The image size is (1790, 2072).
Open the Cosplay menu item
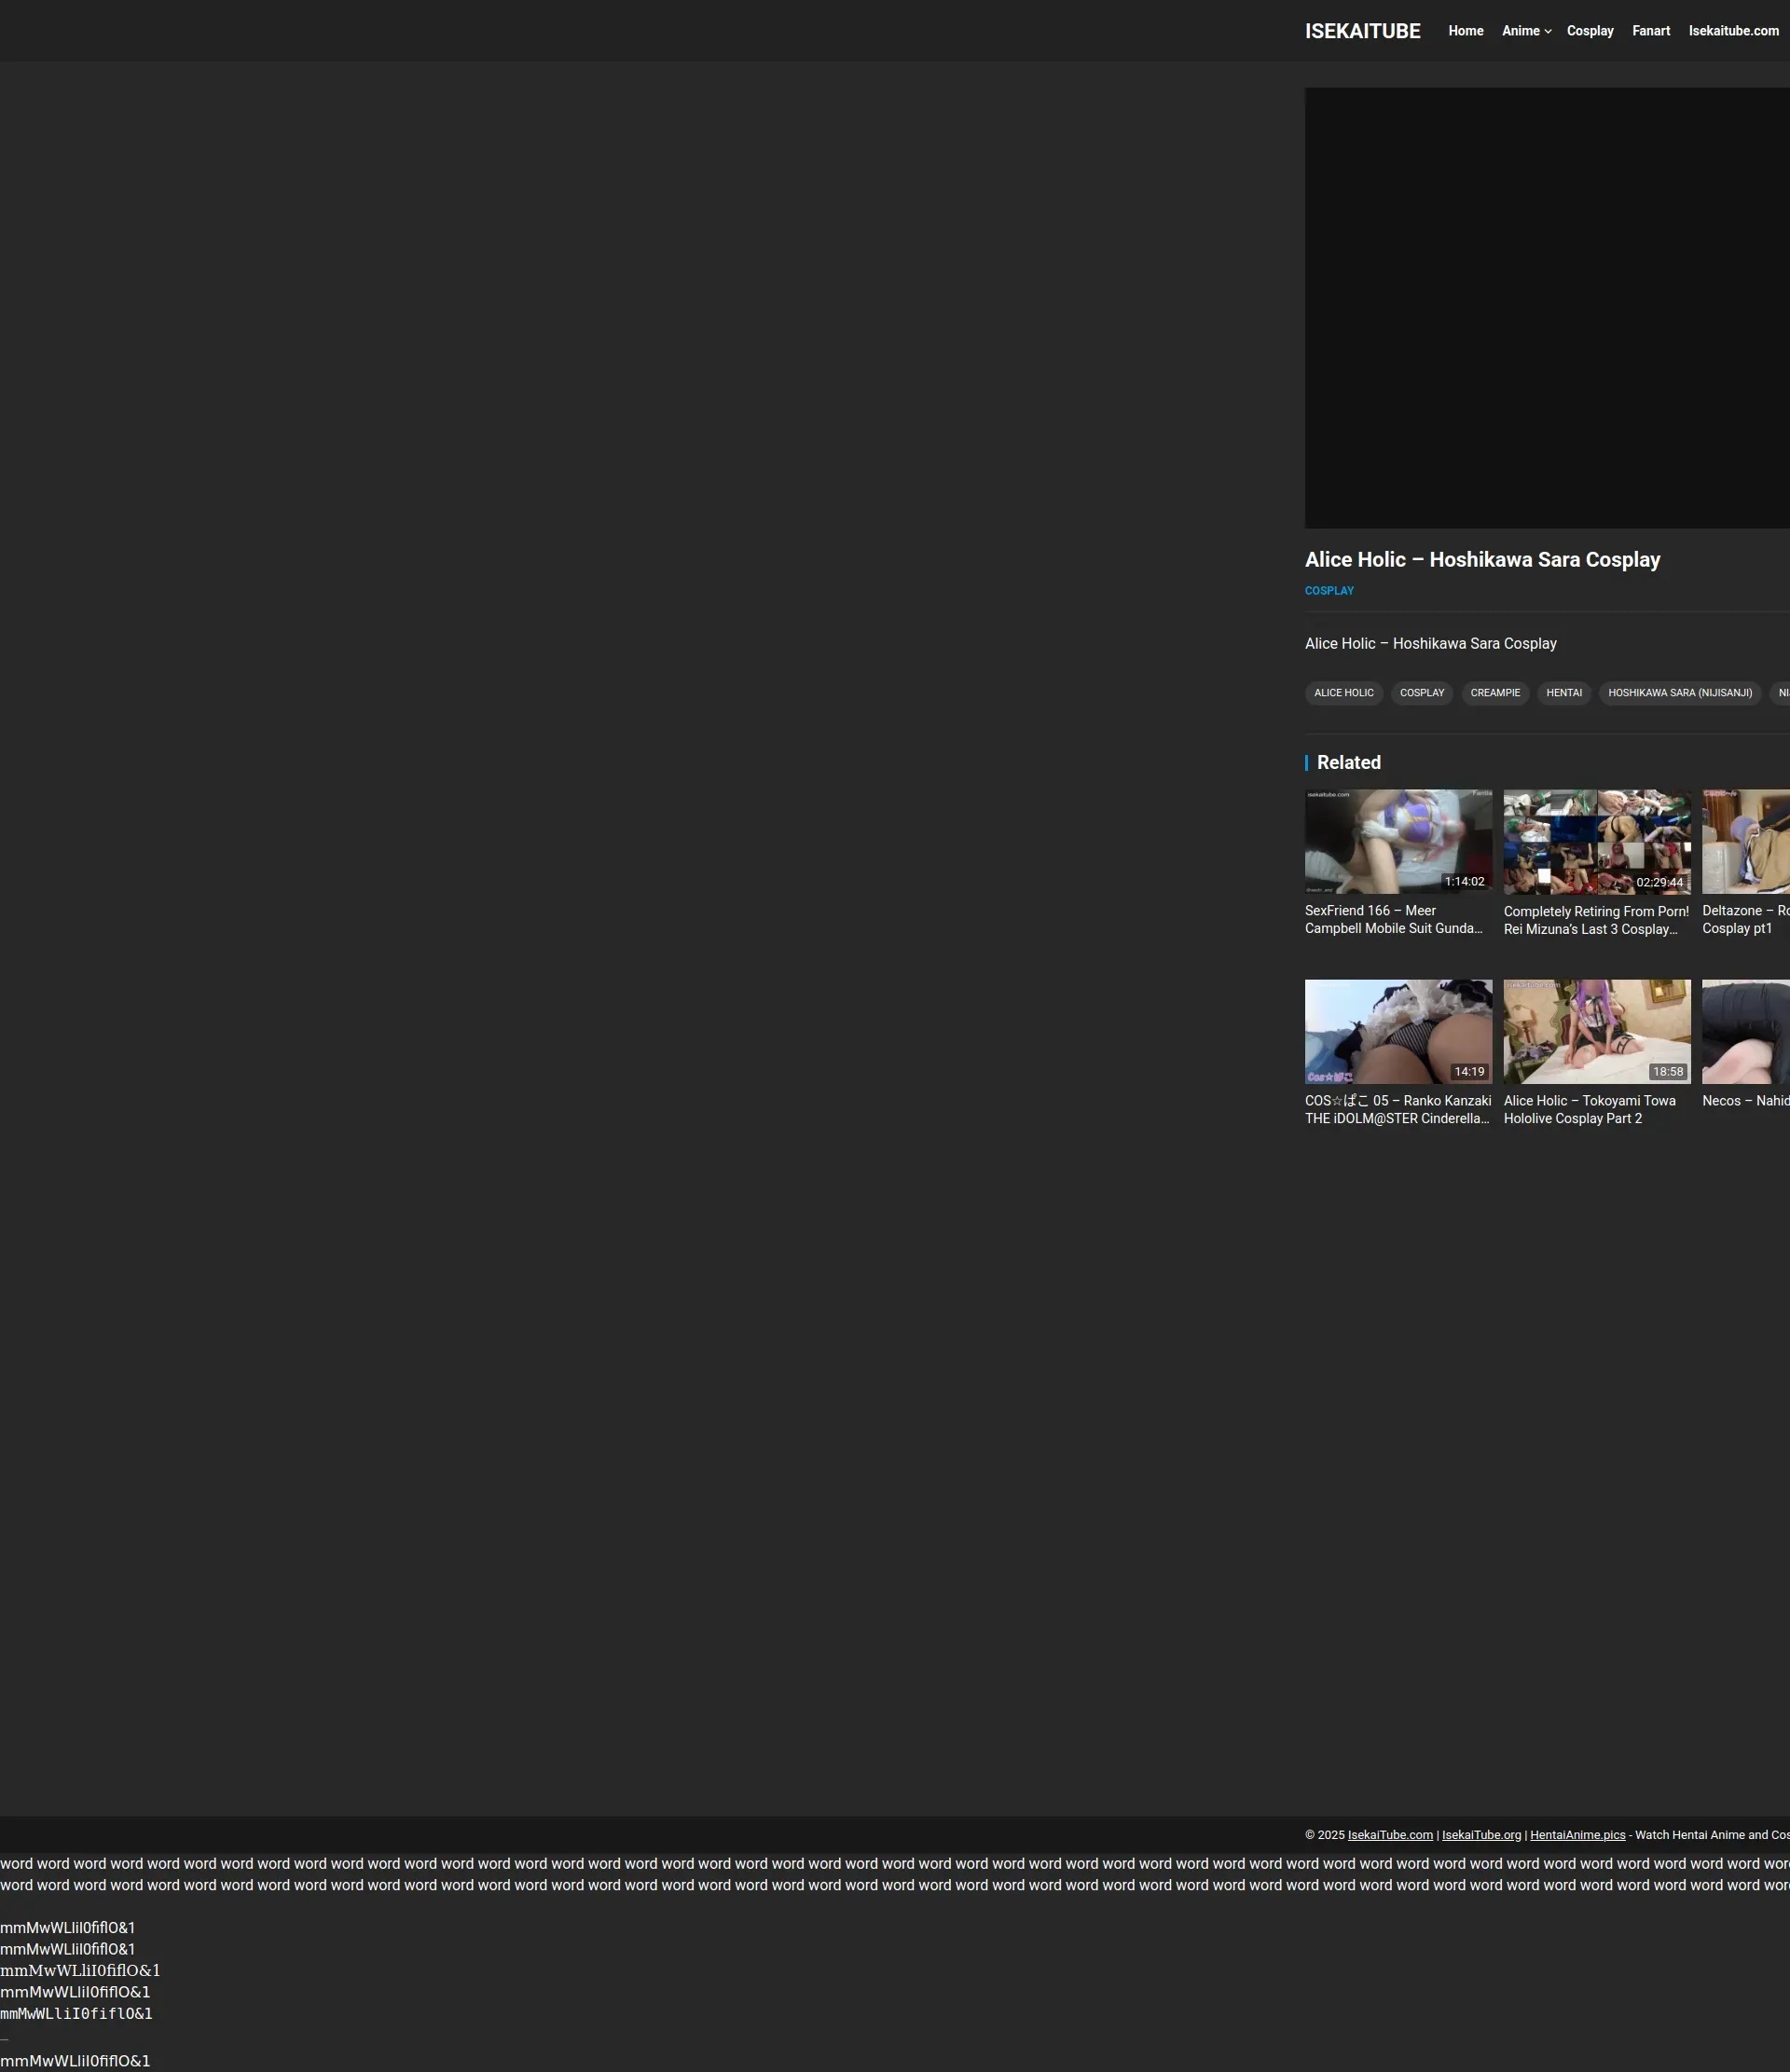point(1589,31)
